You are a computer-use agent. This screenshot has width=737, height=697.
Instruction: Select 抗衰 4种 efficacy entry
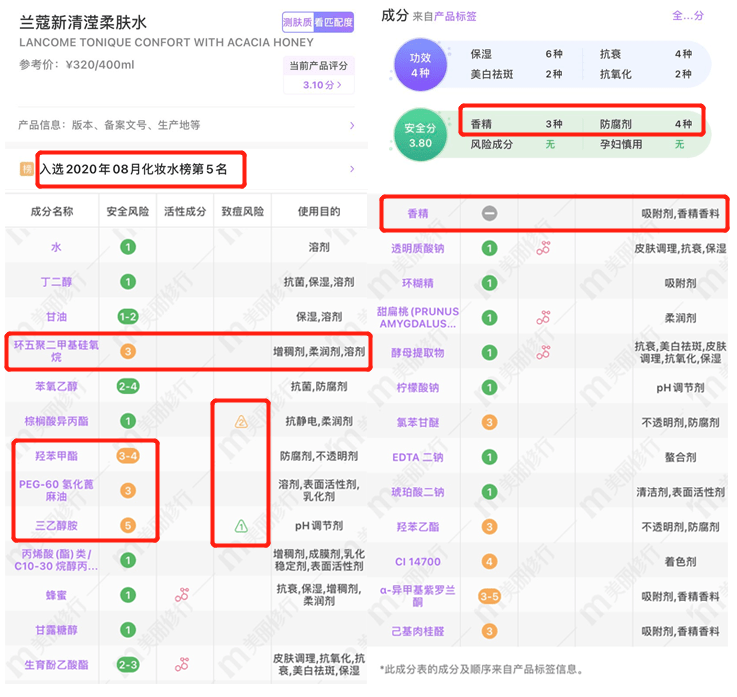tap(646, 54)
